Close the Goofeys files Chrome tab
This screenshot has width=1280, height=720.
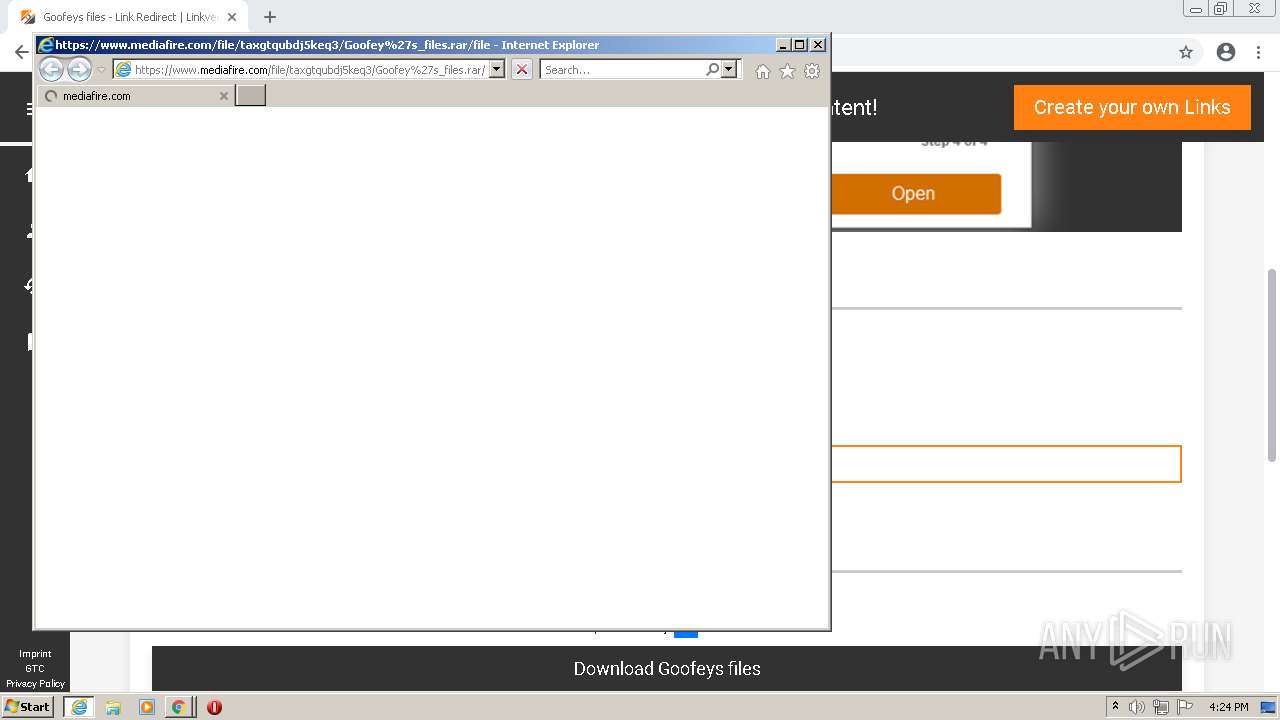point(232,17)
